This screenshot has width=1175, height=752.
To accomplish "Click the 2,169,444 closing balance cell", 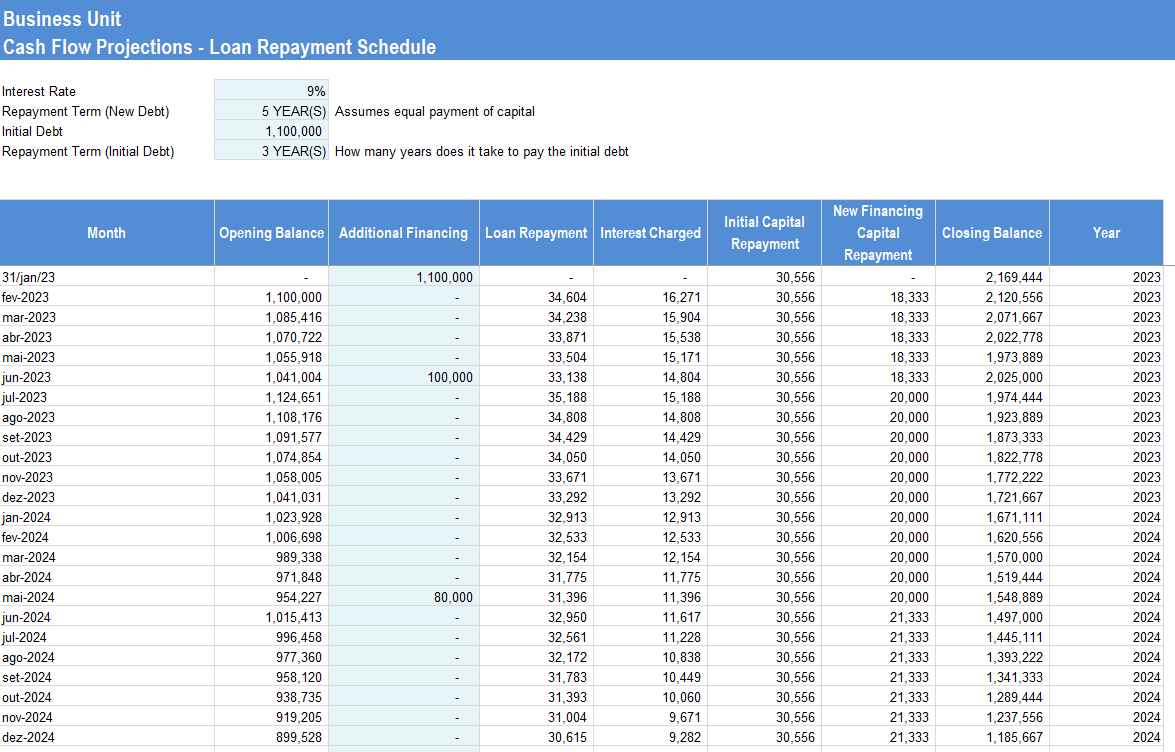I will click(991, 277).
